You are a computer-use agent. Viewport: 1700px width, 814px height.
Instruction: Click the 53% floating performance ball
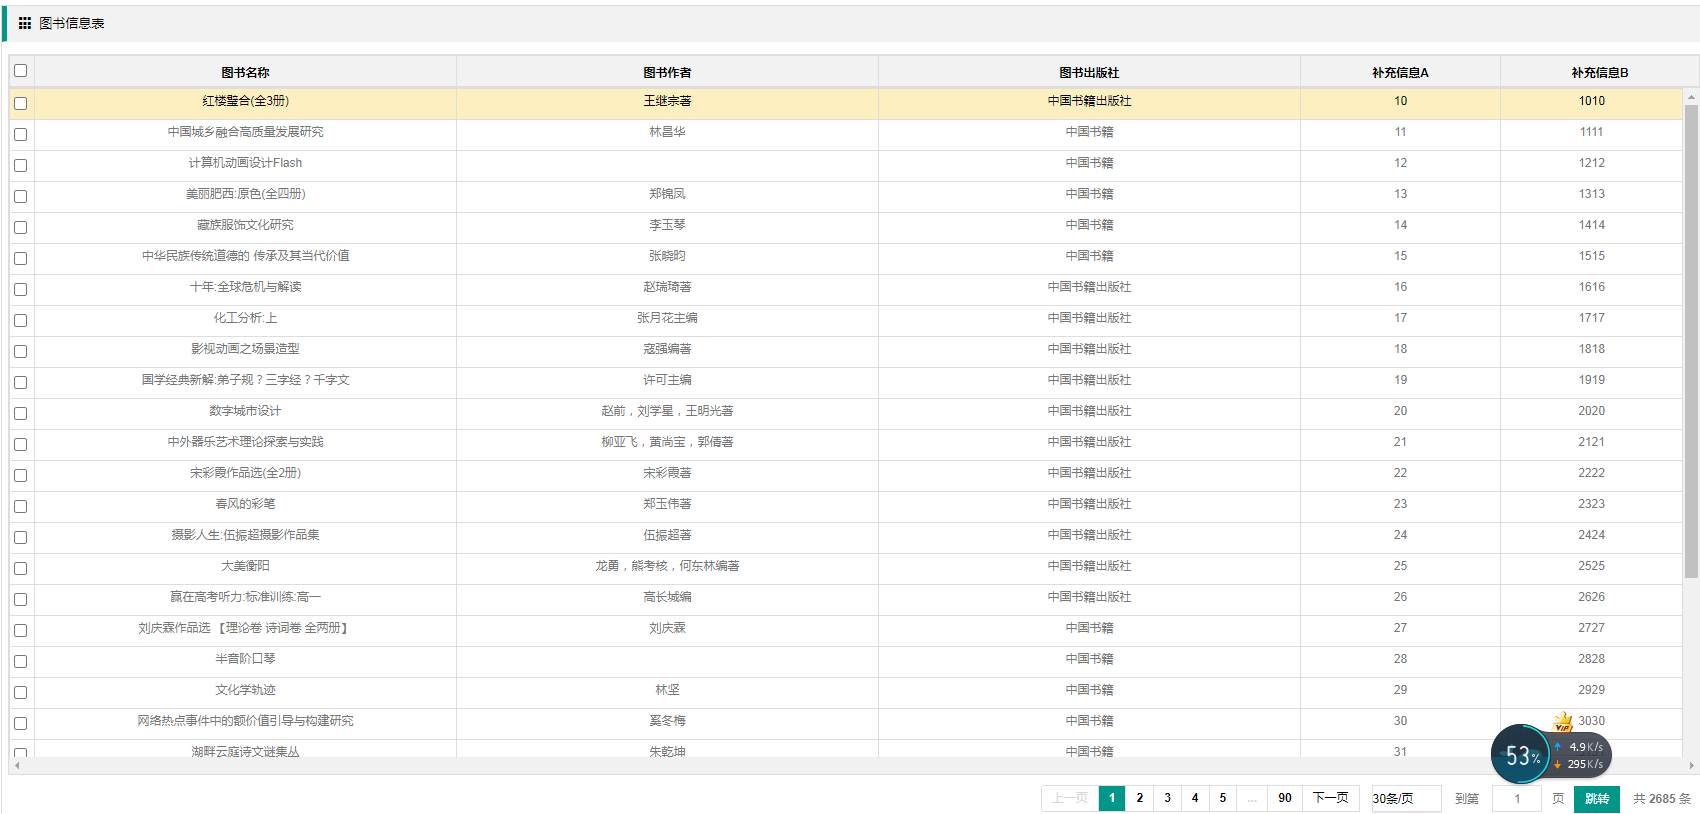coord(1521,756)
